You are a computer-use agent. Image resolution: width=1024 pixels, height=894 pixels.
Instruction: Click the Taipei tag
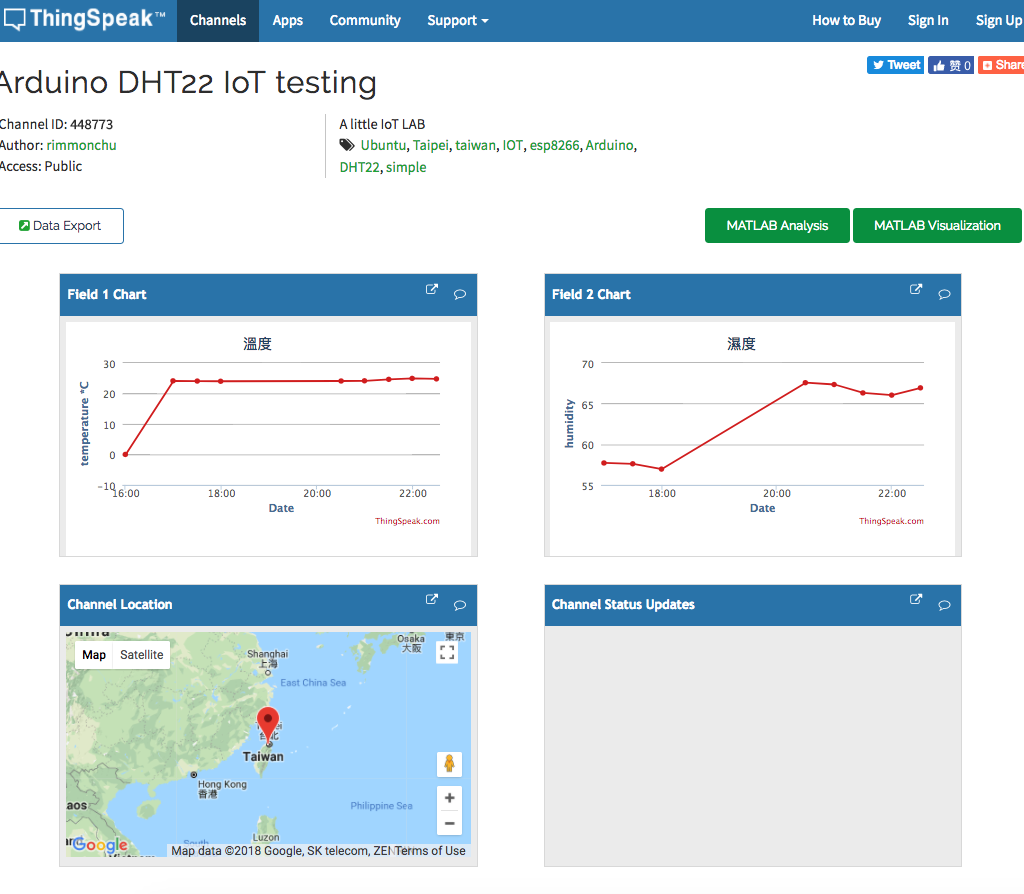click(x=431, y=145)
